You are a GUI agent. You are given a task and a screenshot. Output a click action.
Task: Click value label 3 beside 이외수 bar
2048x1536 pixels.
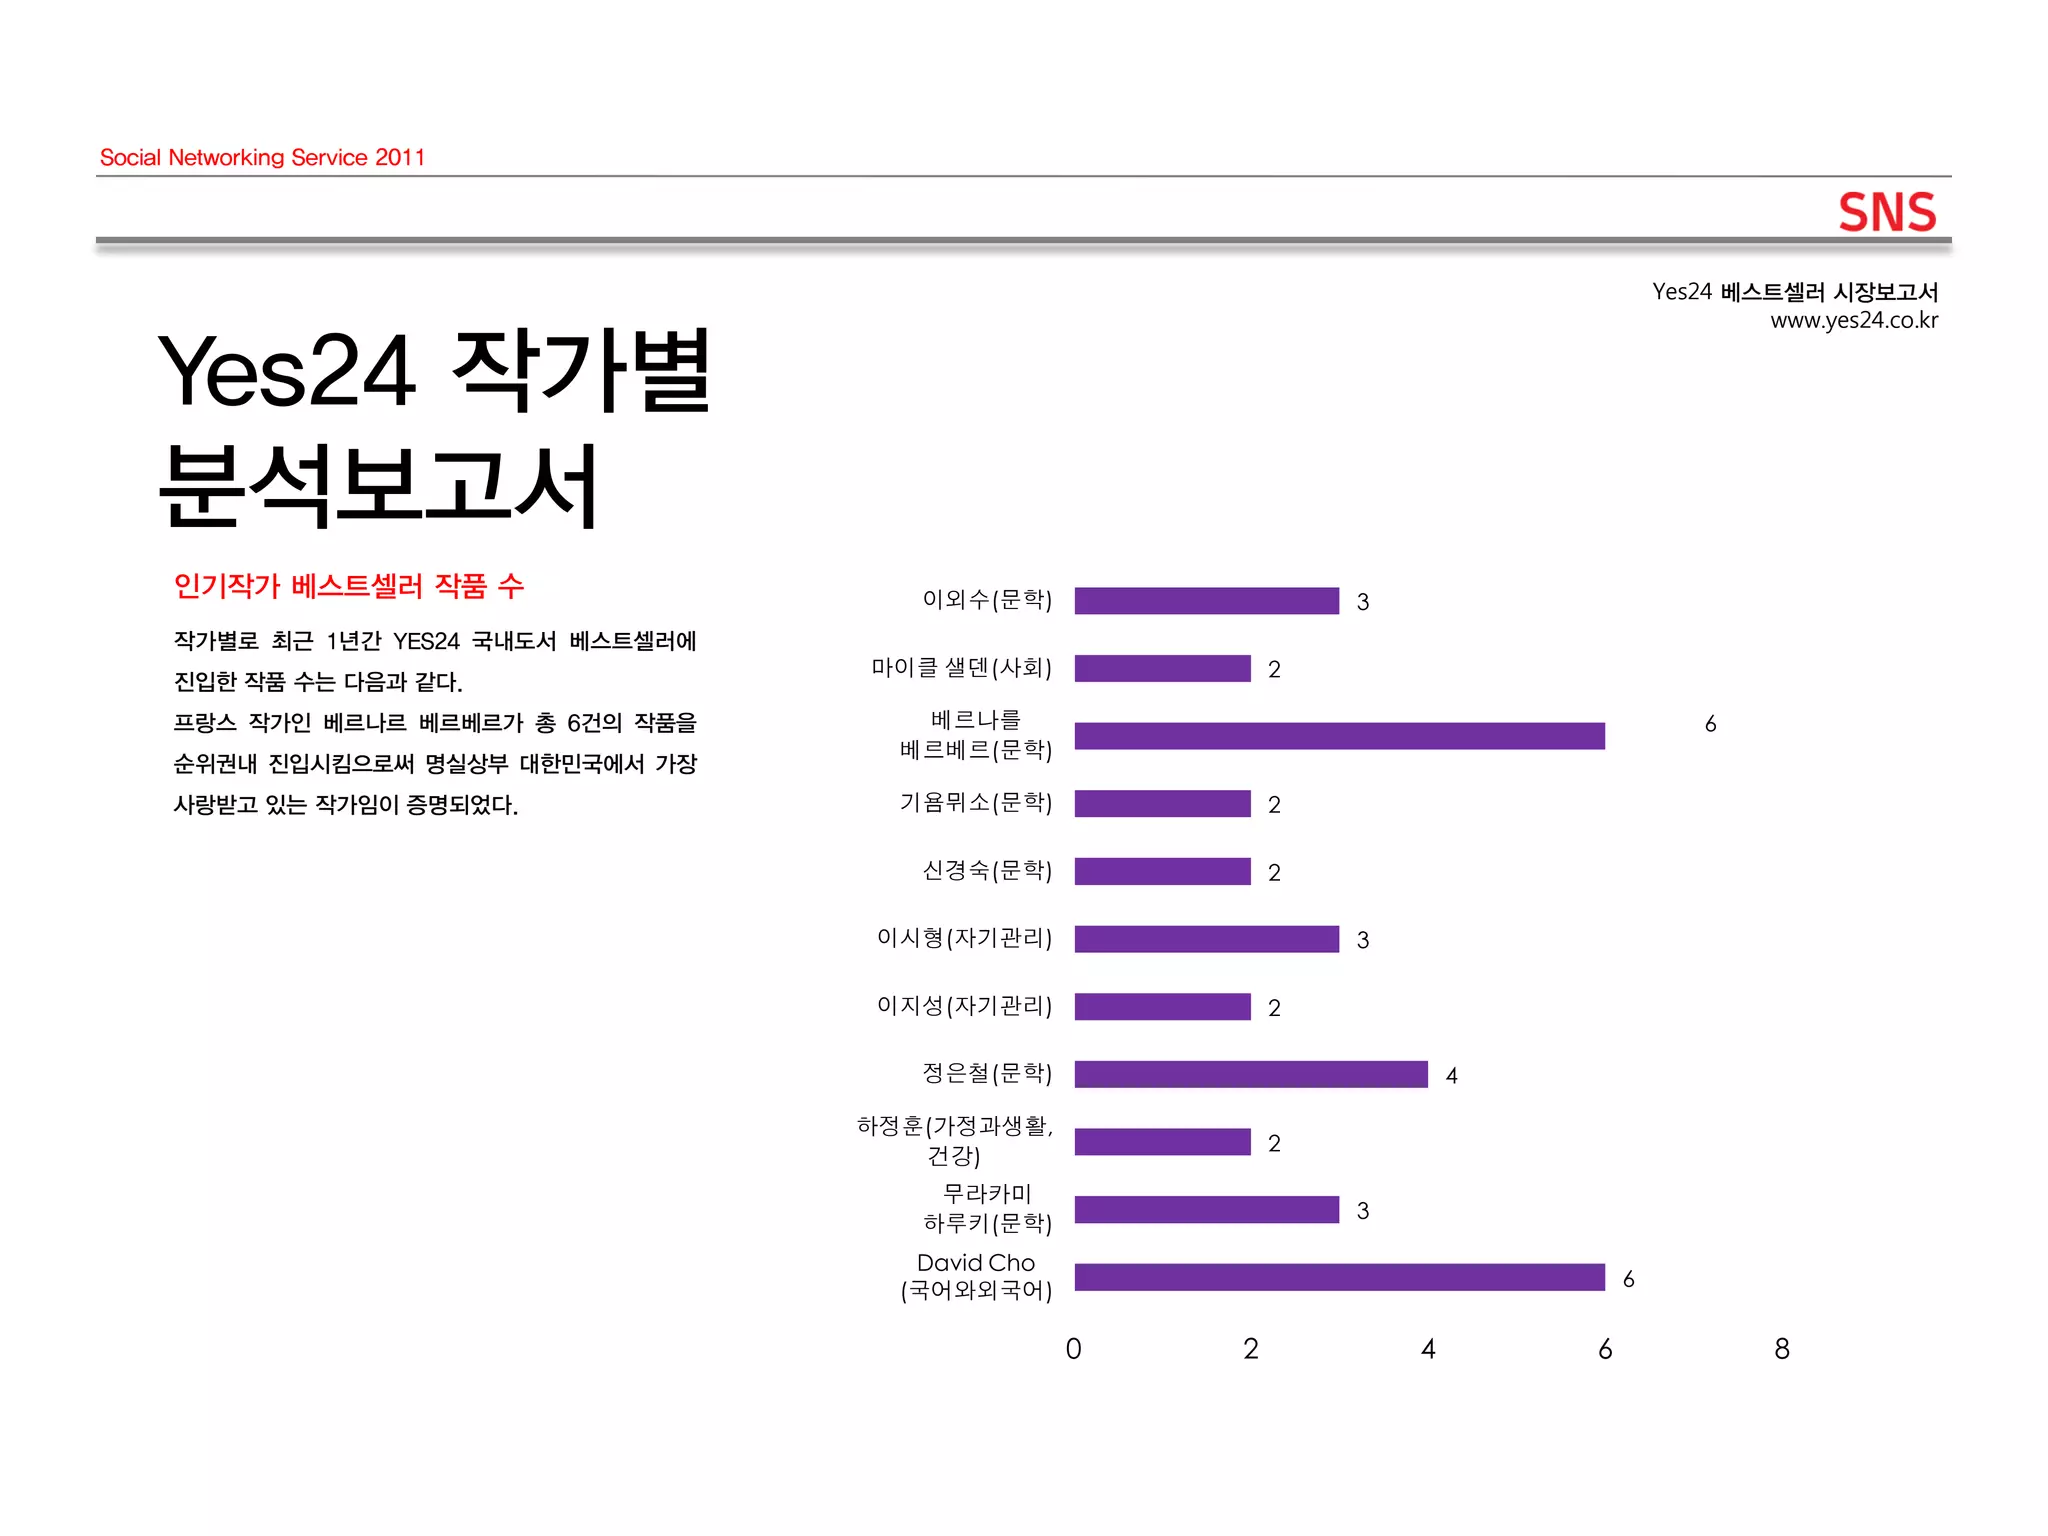pyautogui.click(x=1363, y=602)
